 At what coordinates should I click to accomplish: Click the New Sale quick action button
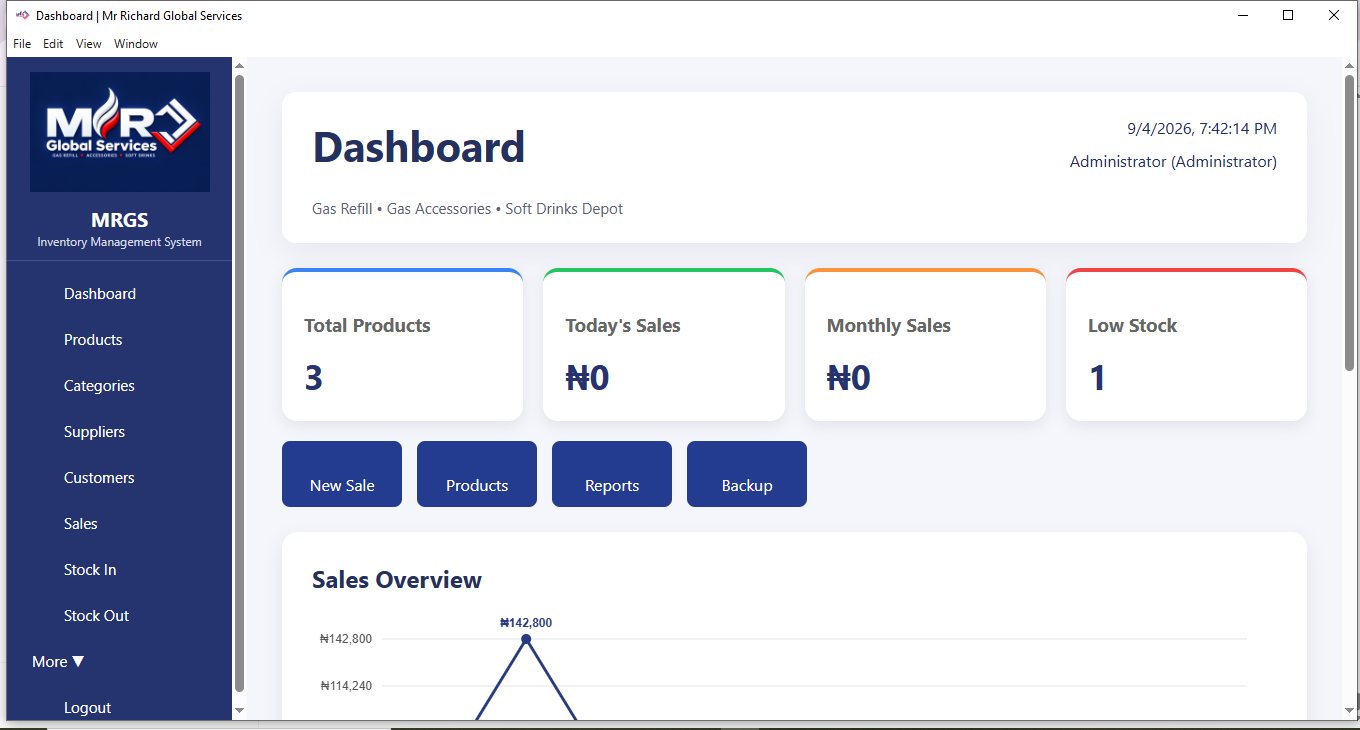342,474
